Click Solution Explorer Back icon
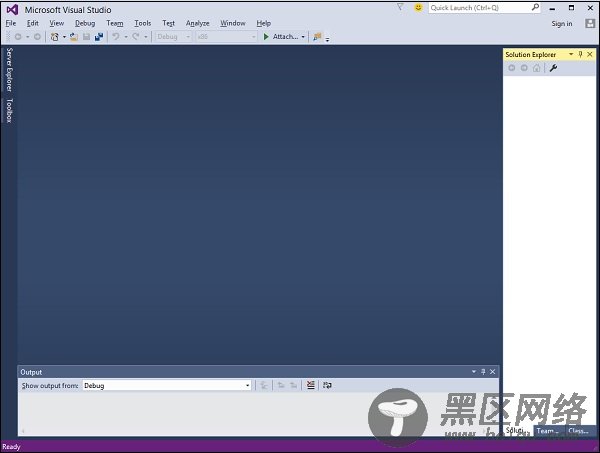This screenshot has width=600, height=453. coord(512,68)
